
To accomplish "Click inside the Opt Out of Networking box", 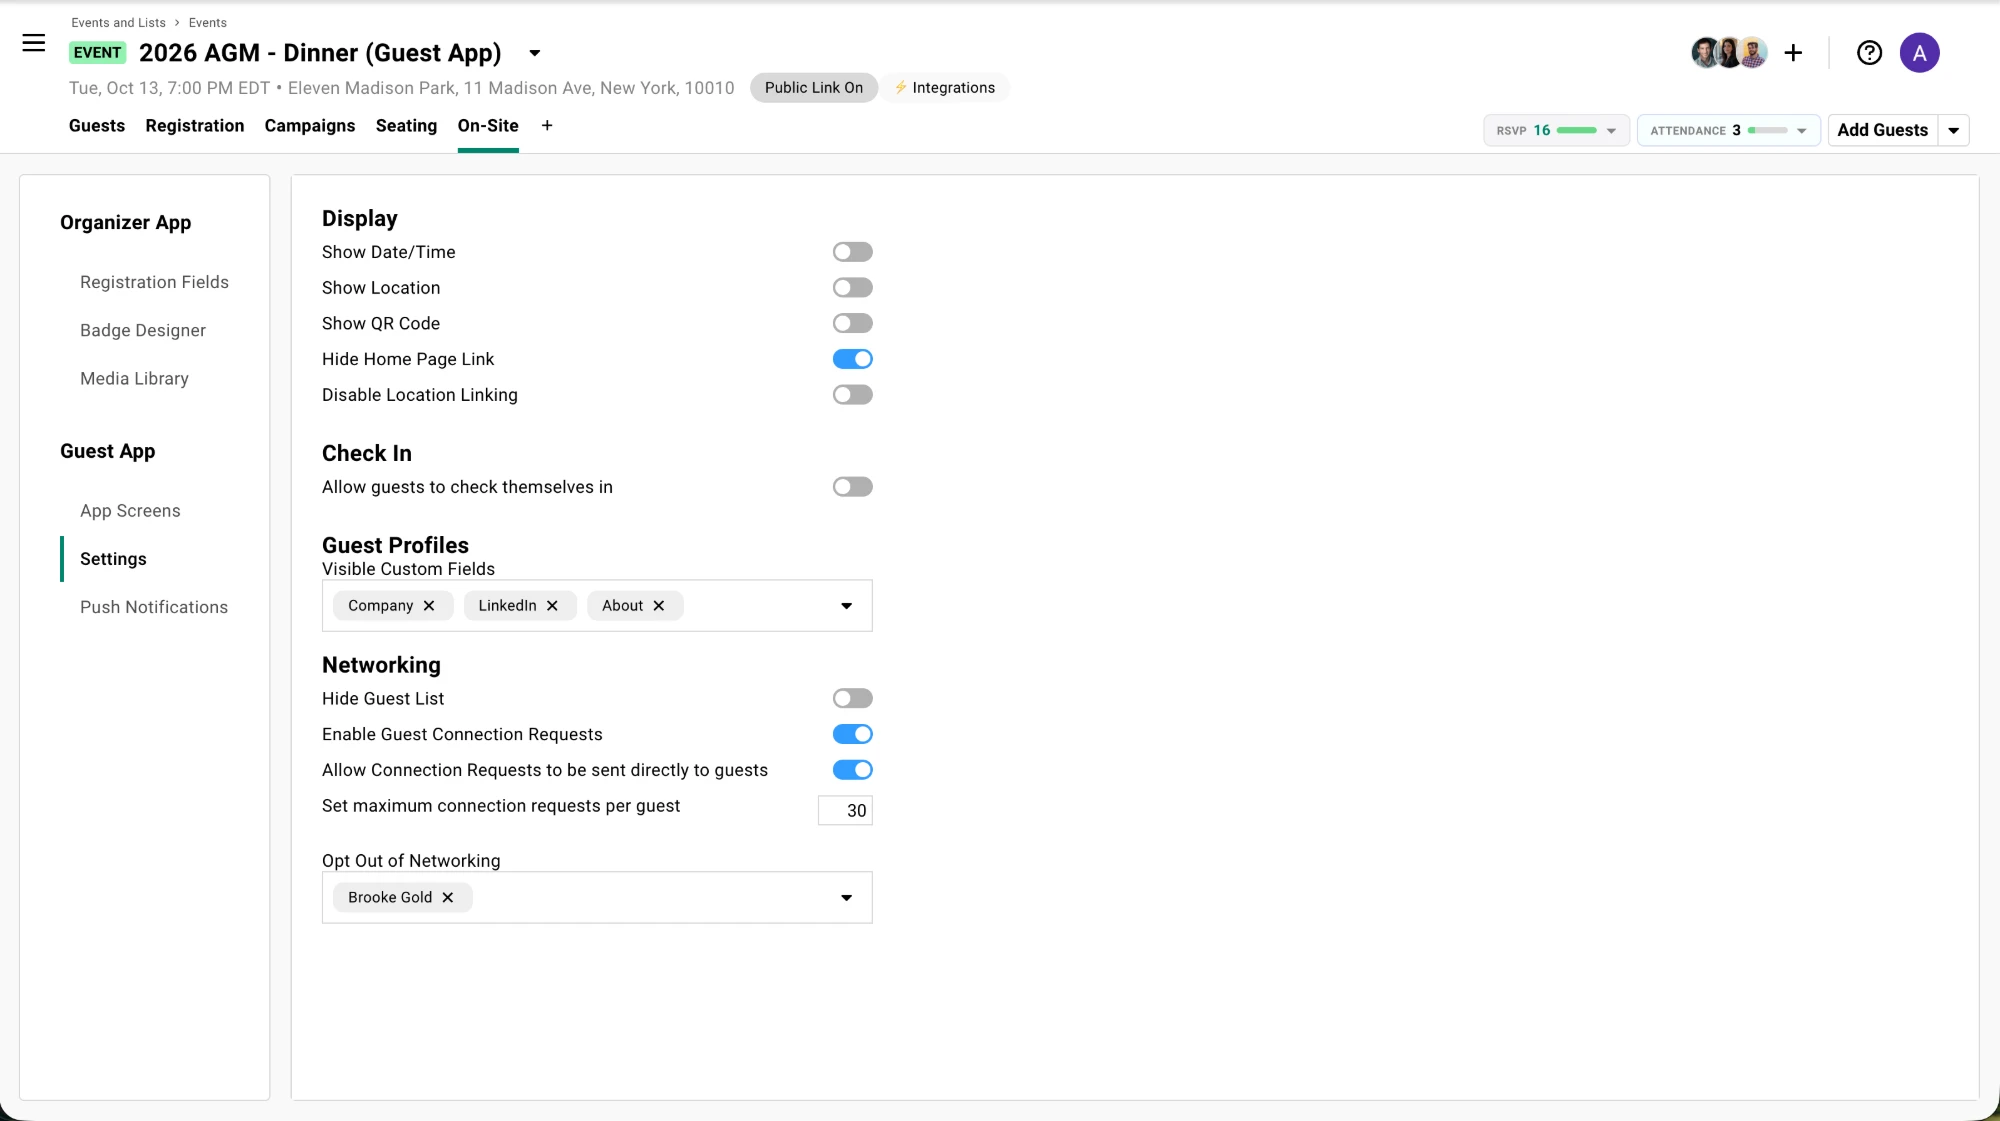I will coord(597,898).
